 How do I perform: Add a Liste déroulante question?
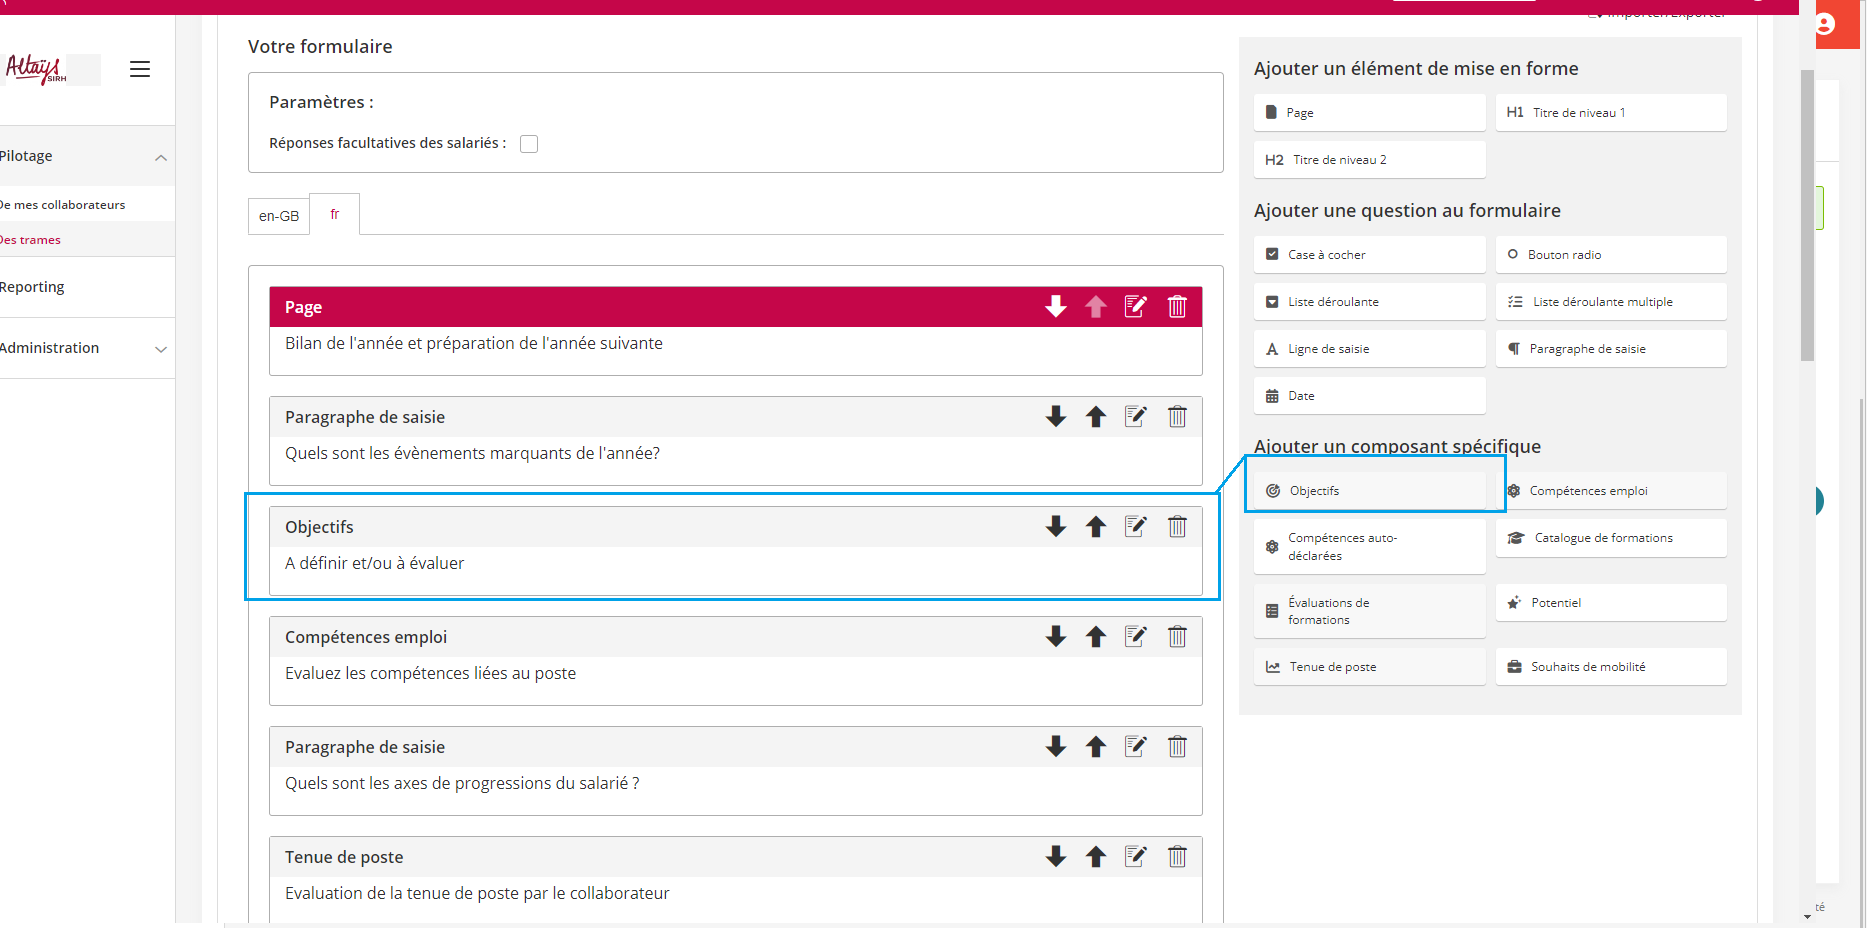tap(1369, 302)
